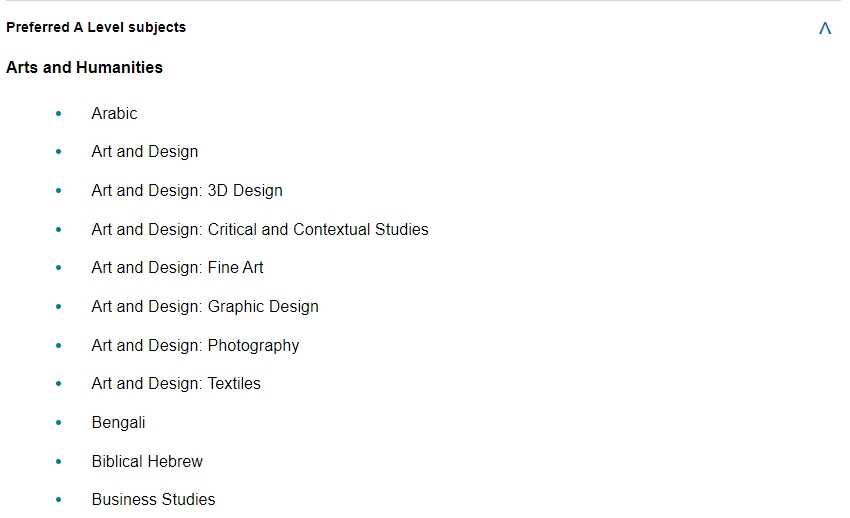Viewport: 850px width, 518px height.
Task: Select the Bengali list item
Action: tap(119, 423)
